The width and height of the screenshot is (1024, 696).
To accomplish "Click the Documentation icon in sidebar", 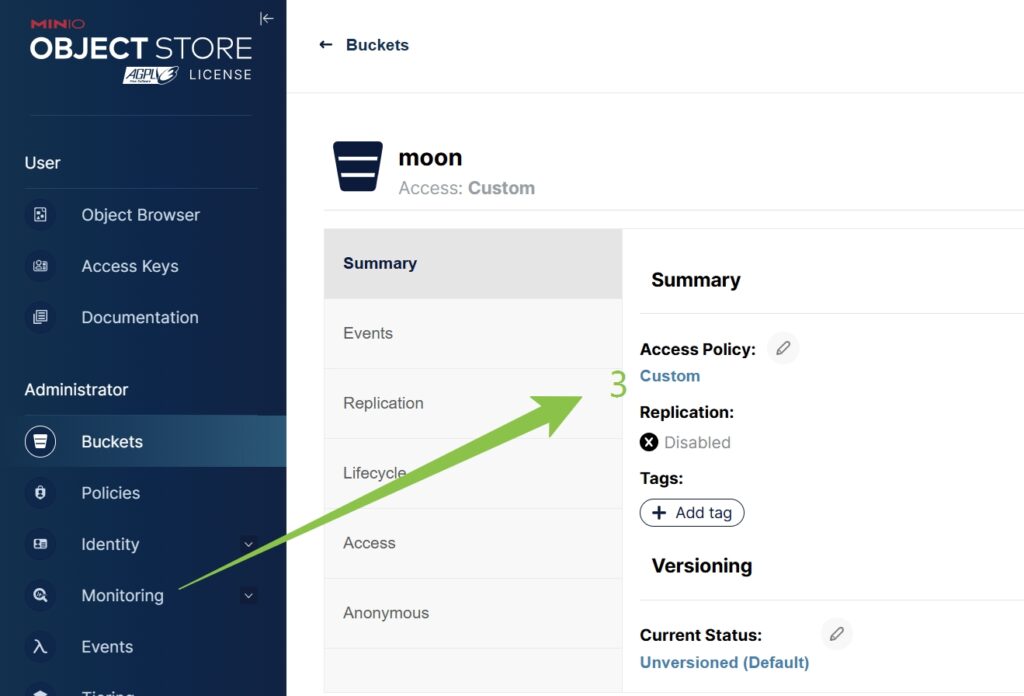I will tap(40, 317).
